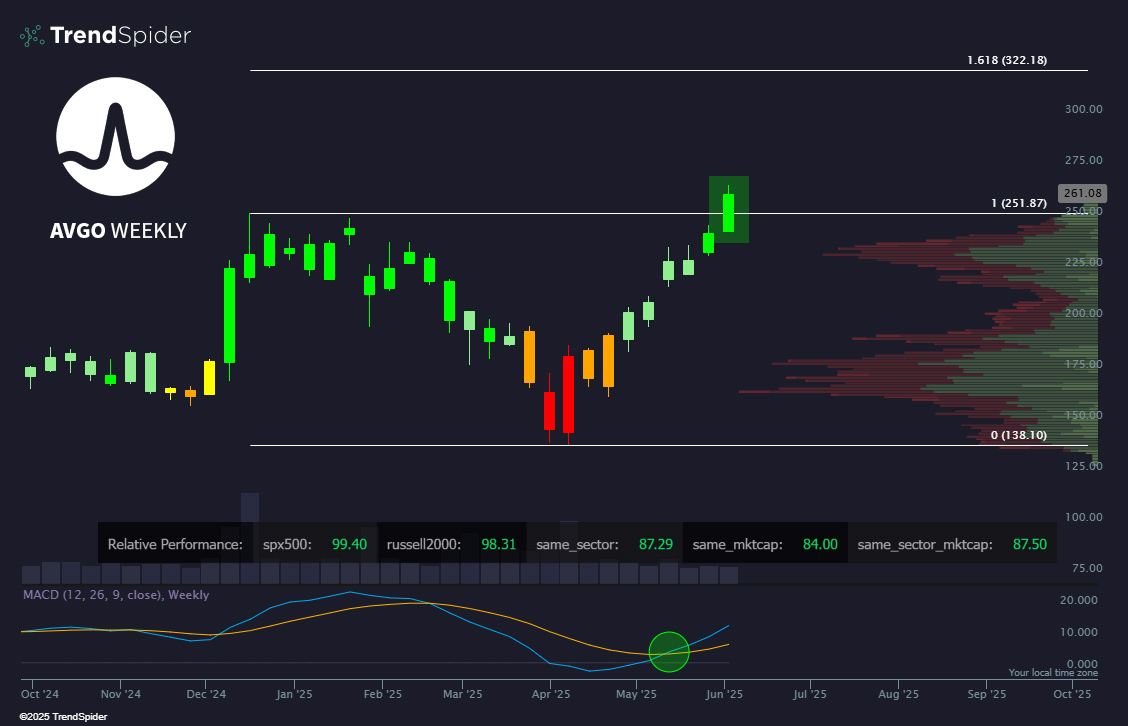Image resolution: width=1128 pixels, height=726 pixels.
Task: Click the Jul '25 time axis label
Action: point(810,694)
